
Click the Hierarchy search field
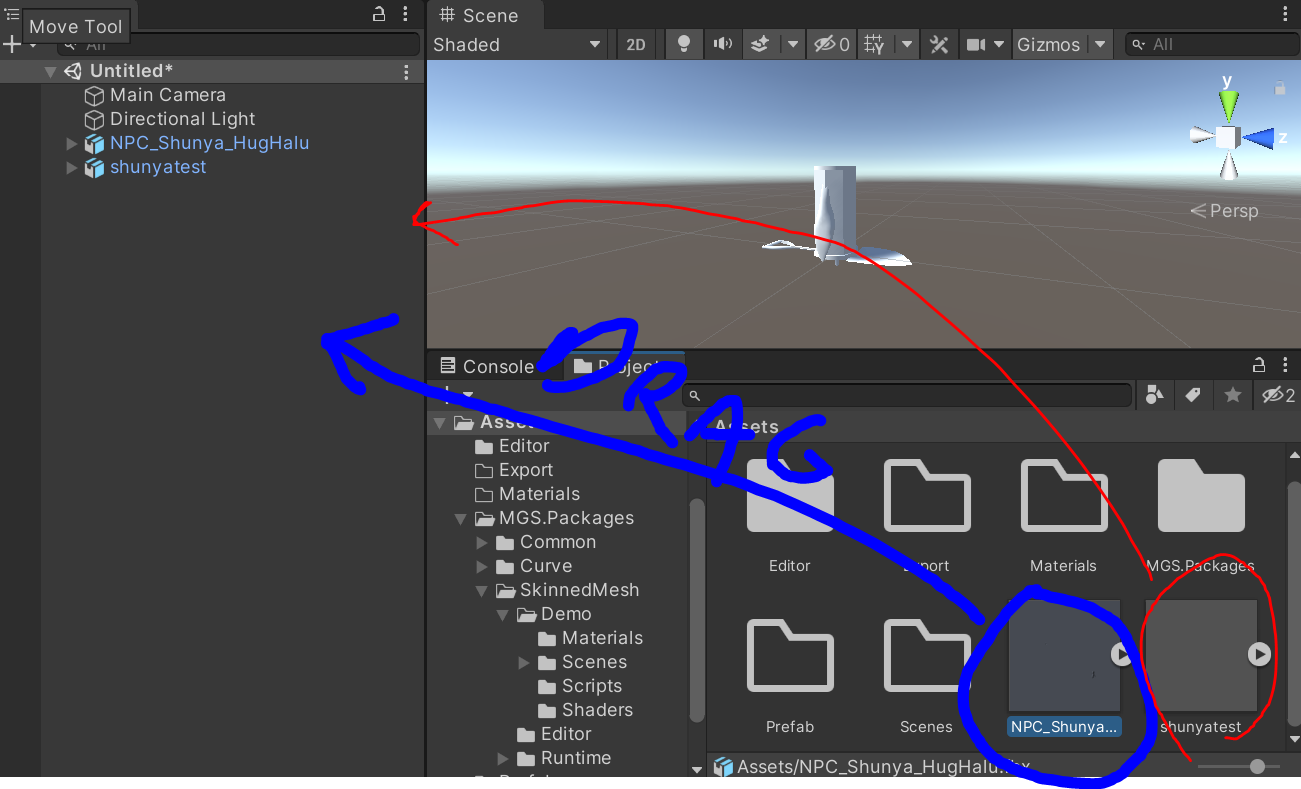click(x=238, y=44)
